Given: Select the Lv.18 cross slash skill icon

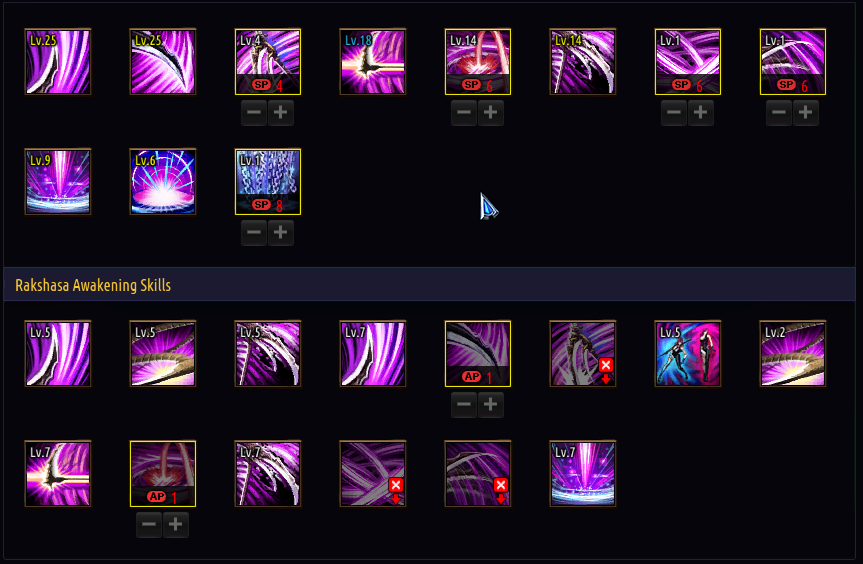Looking at the screenshot, I should pos(373,62).
